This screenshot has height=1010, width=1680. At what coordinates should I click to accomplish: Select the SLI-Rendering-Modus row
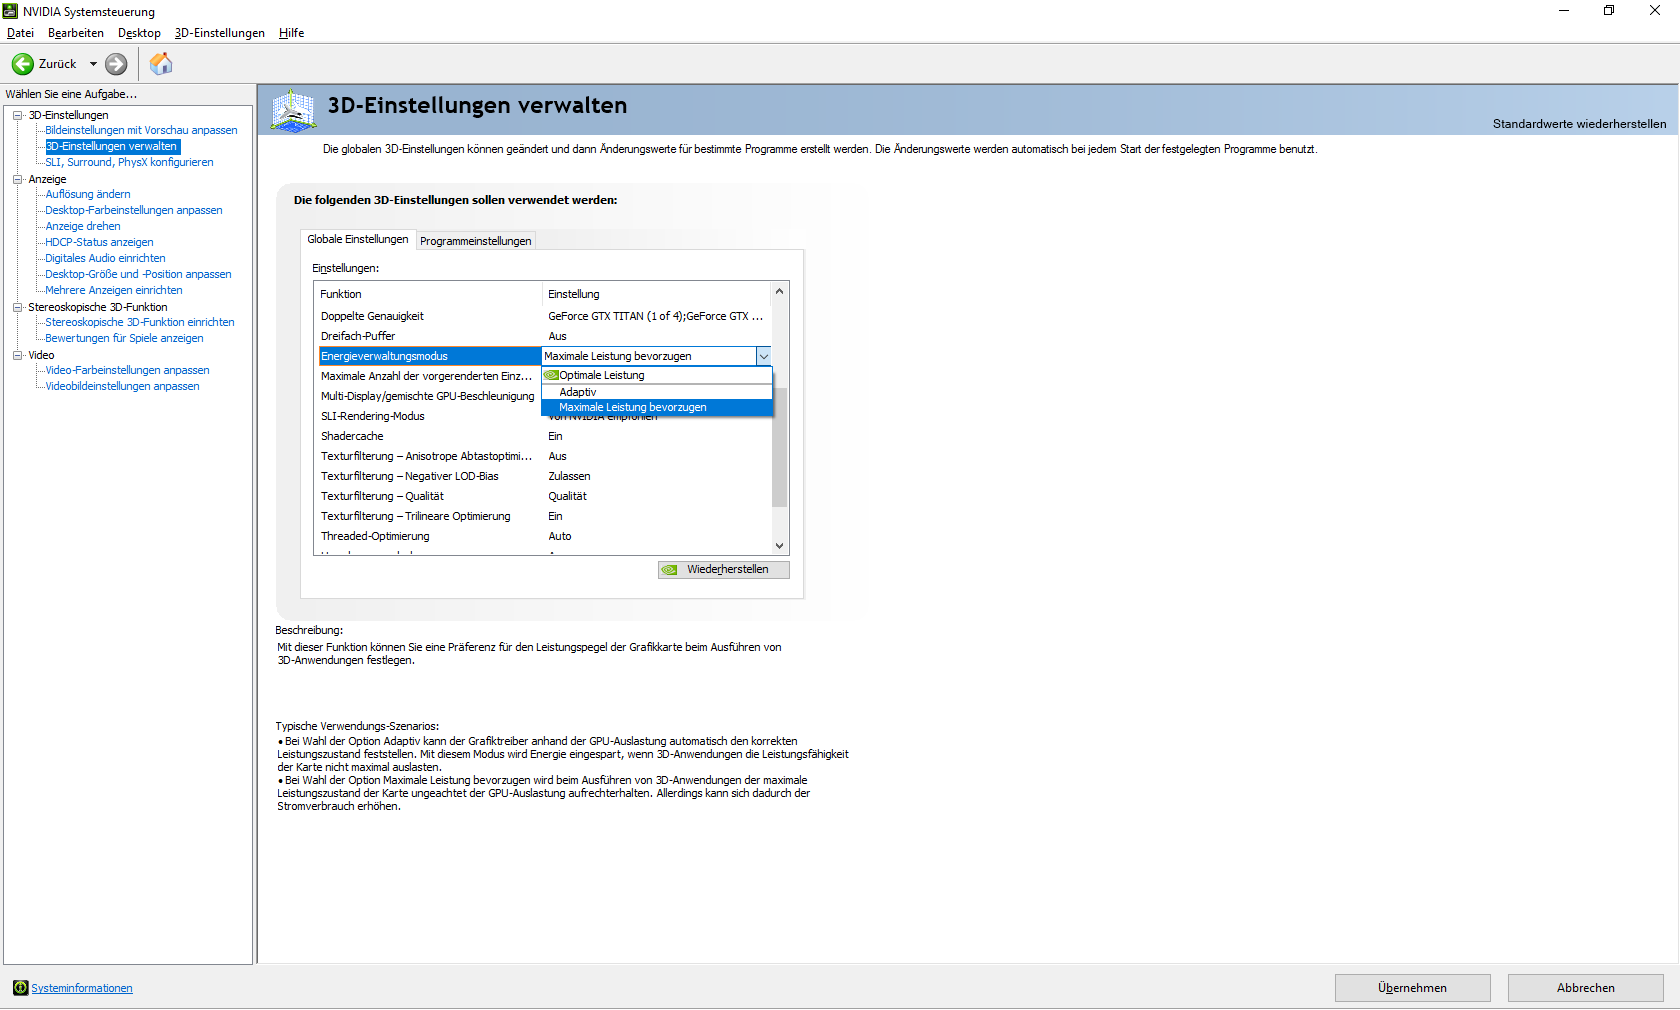[429, 416]
